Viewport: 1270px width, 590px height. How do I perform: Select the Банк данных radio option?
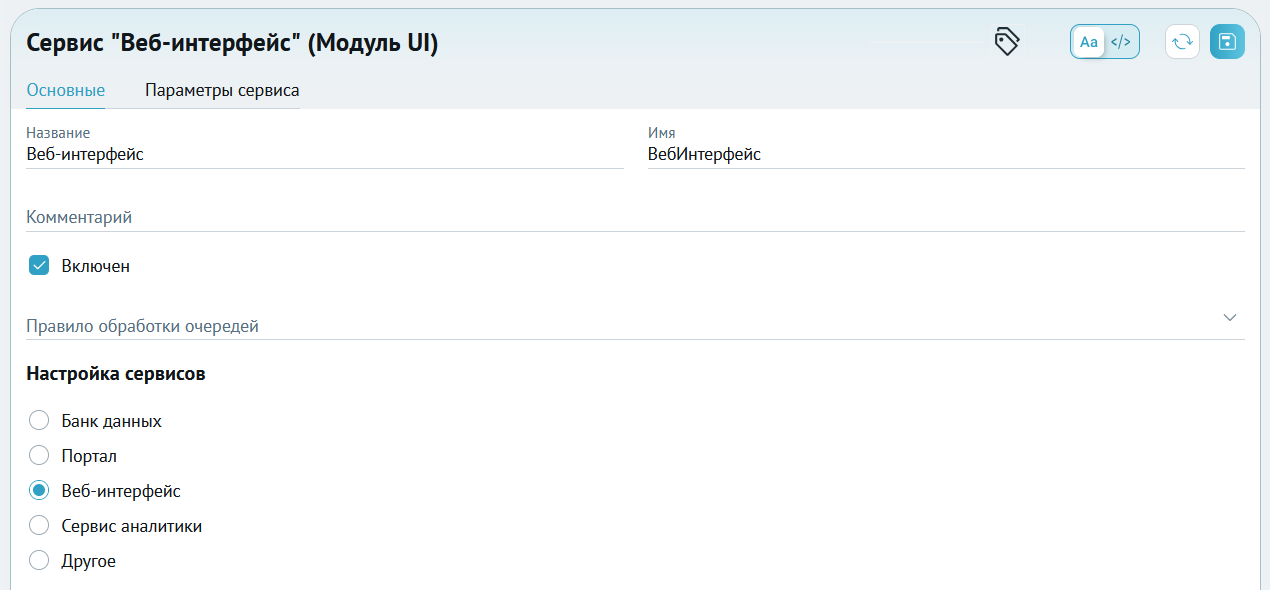click(x=39, y=421)
